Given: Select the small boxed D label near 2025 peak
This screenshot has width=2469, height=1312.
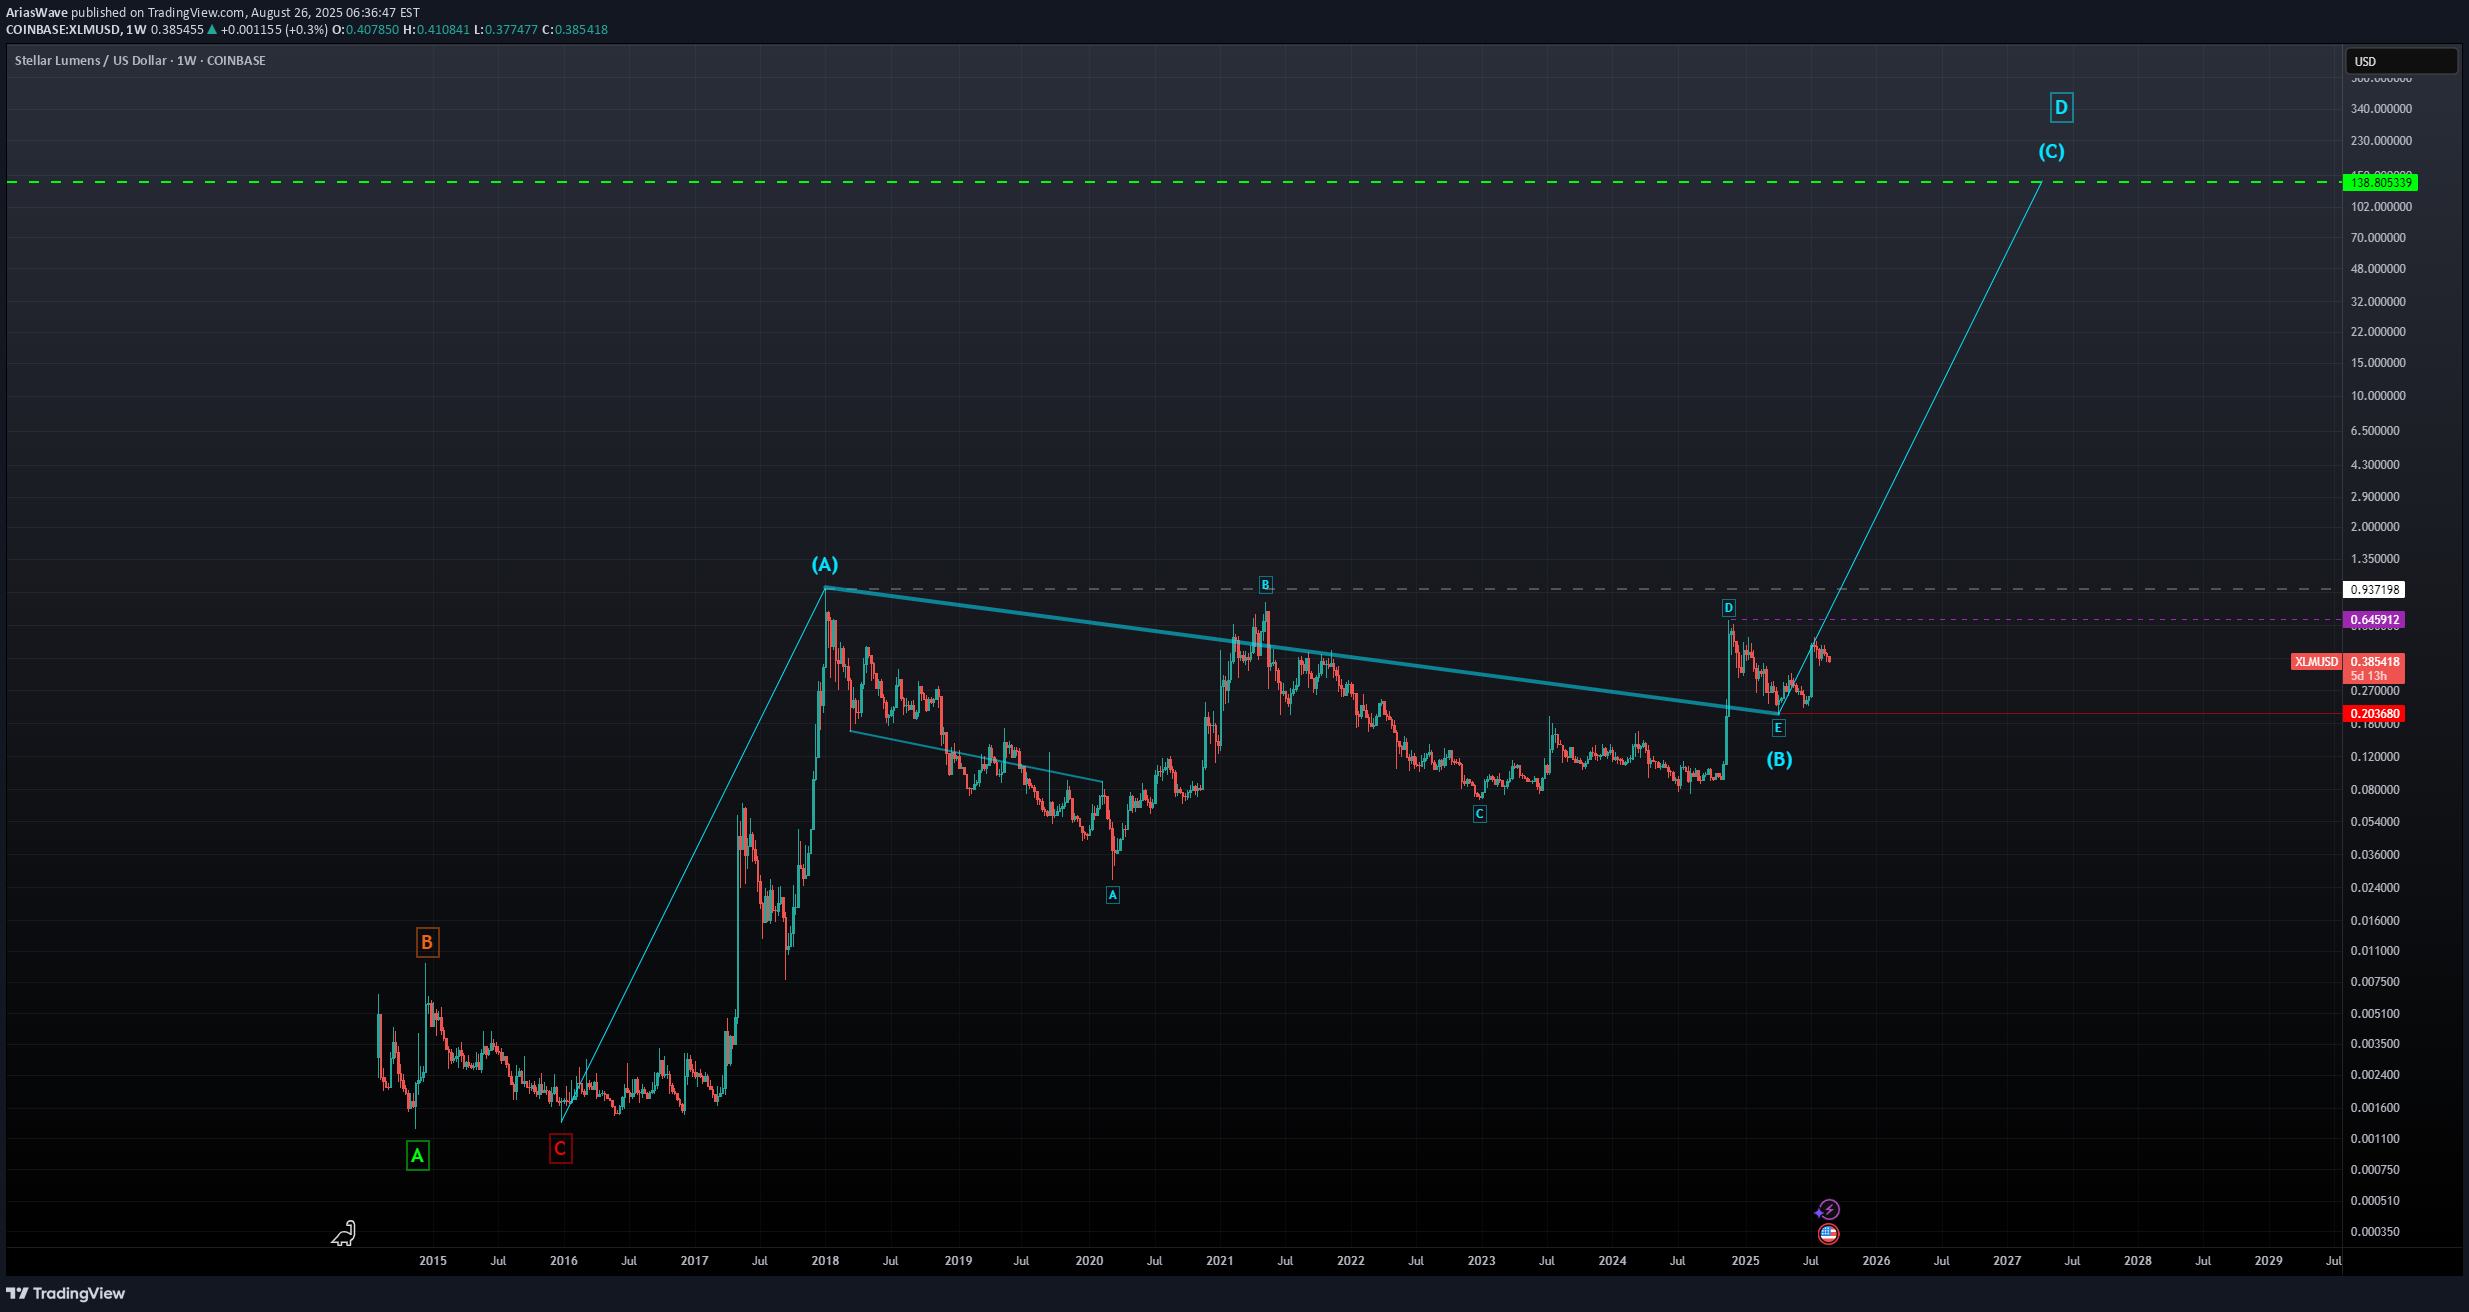Looking at the screenshot, I should click(x=1728, y=608).
